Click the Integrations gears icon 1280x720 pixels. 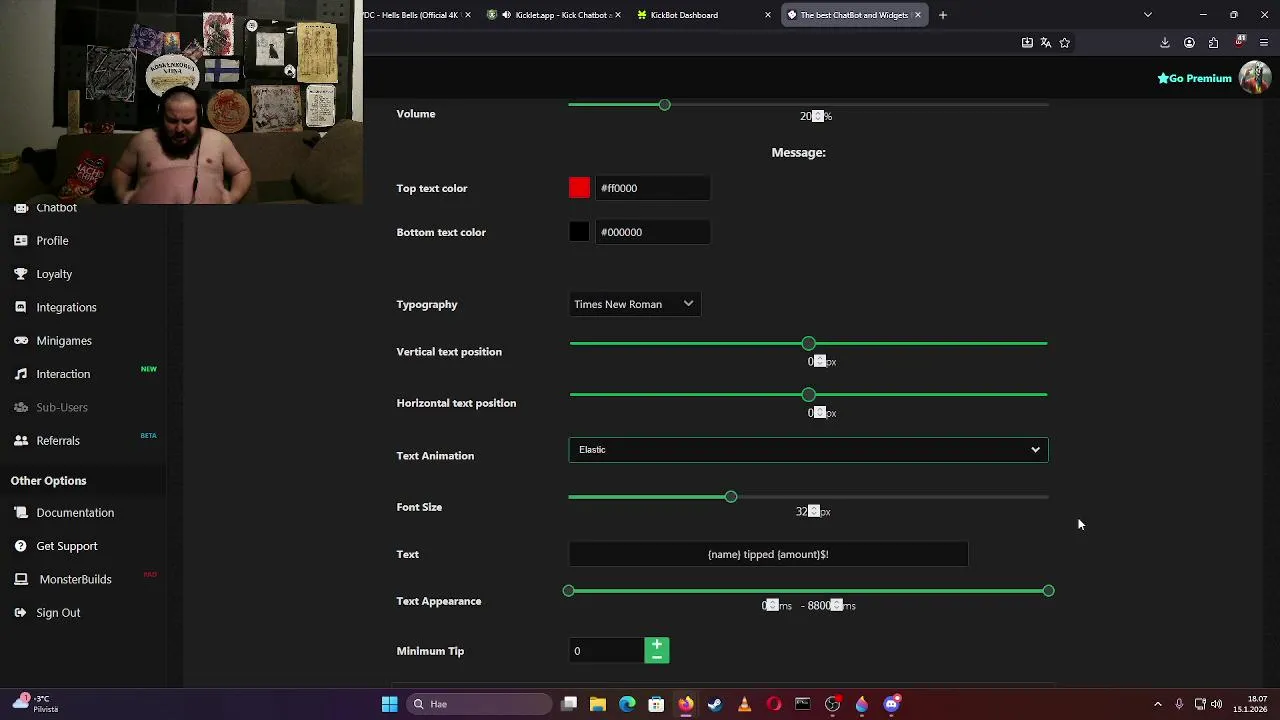(21, 307)
